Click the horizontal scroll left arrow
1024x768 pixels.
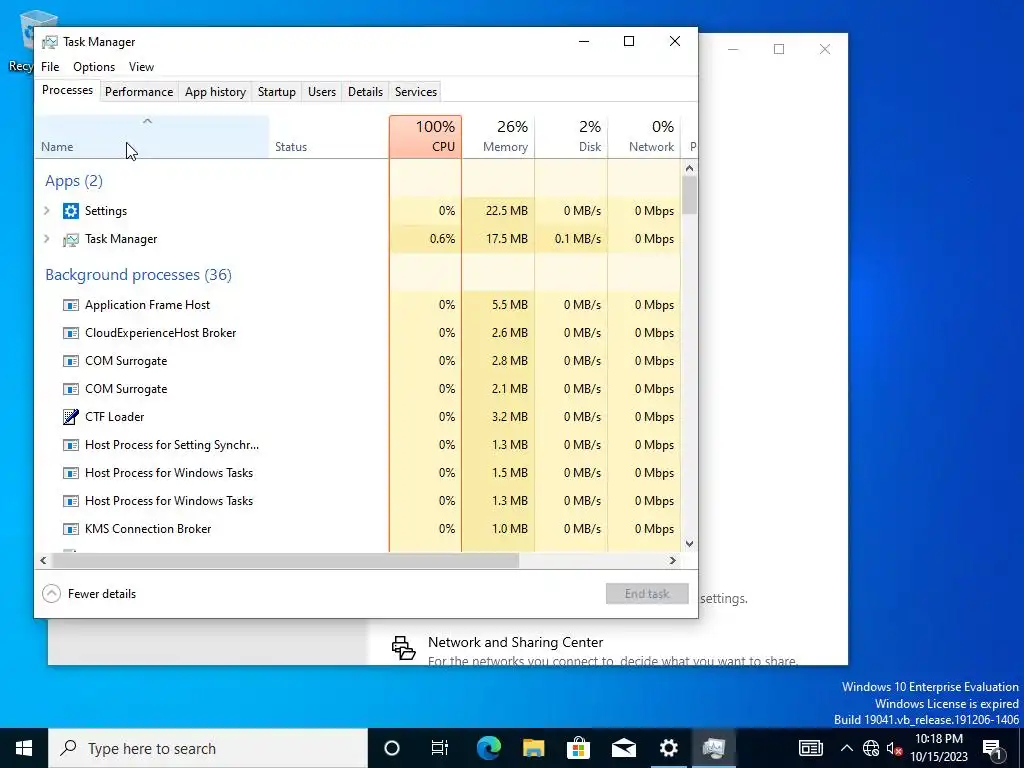pyautogui.click(x=43, y=560)
